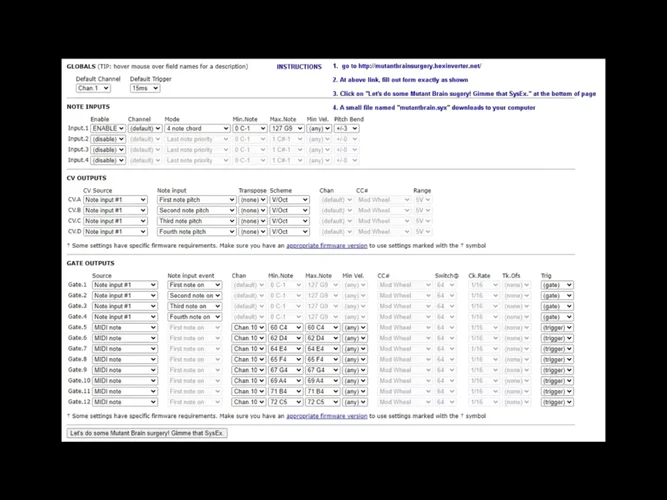Open Gate.11 Max.Note 71 B4 dropdown

pos(322,391)
